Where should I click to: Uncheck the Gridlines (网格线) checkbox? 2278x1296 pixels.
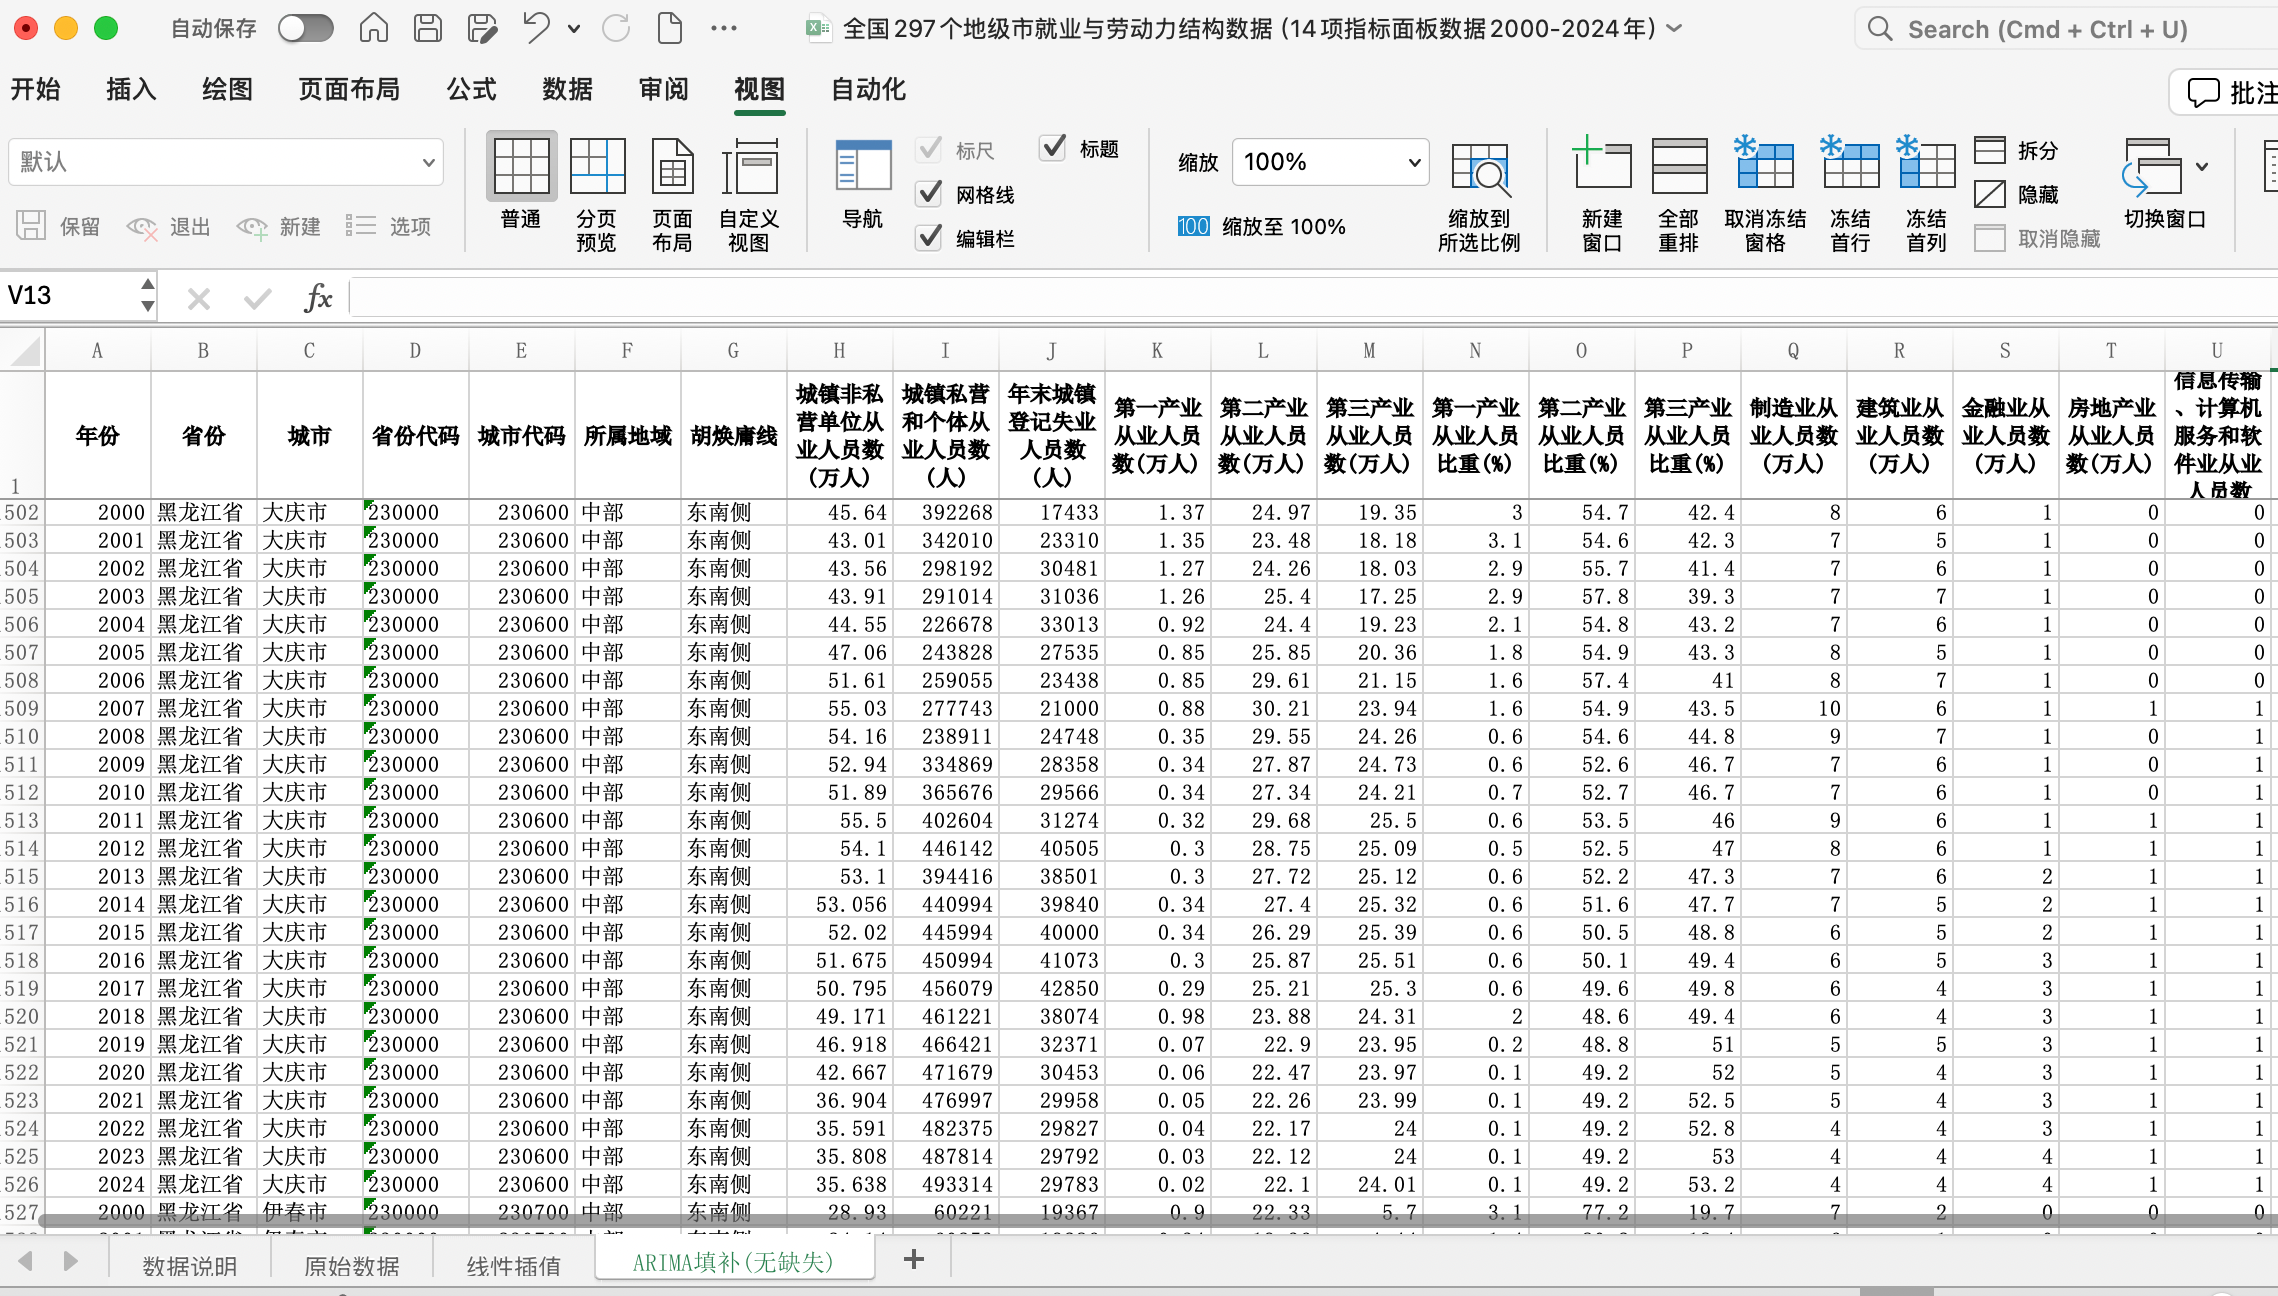tap(930, 194)
